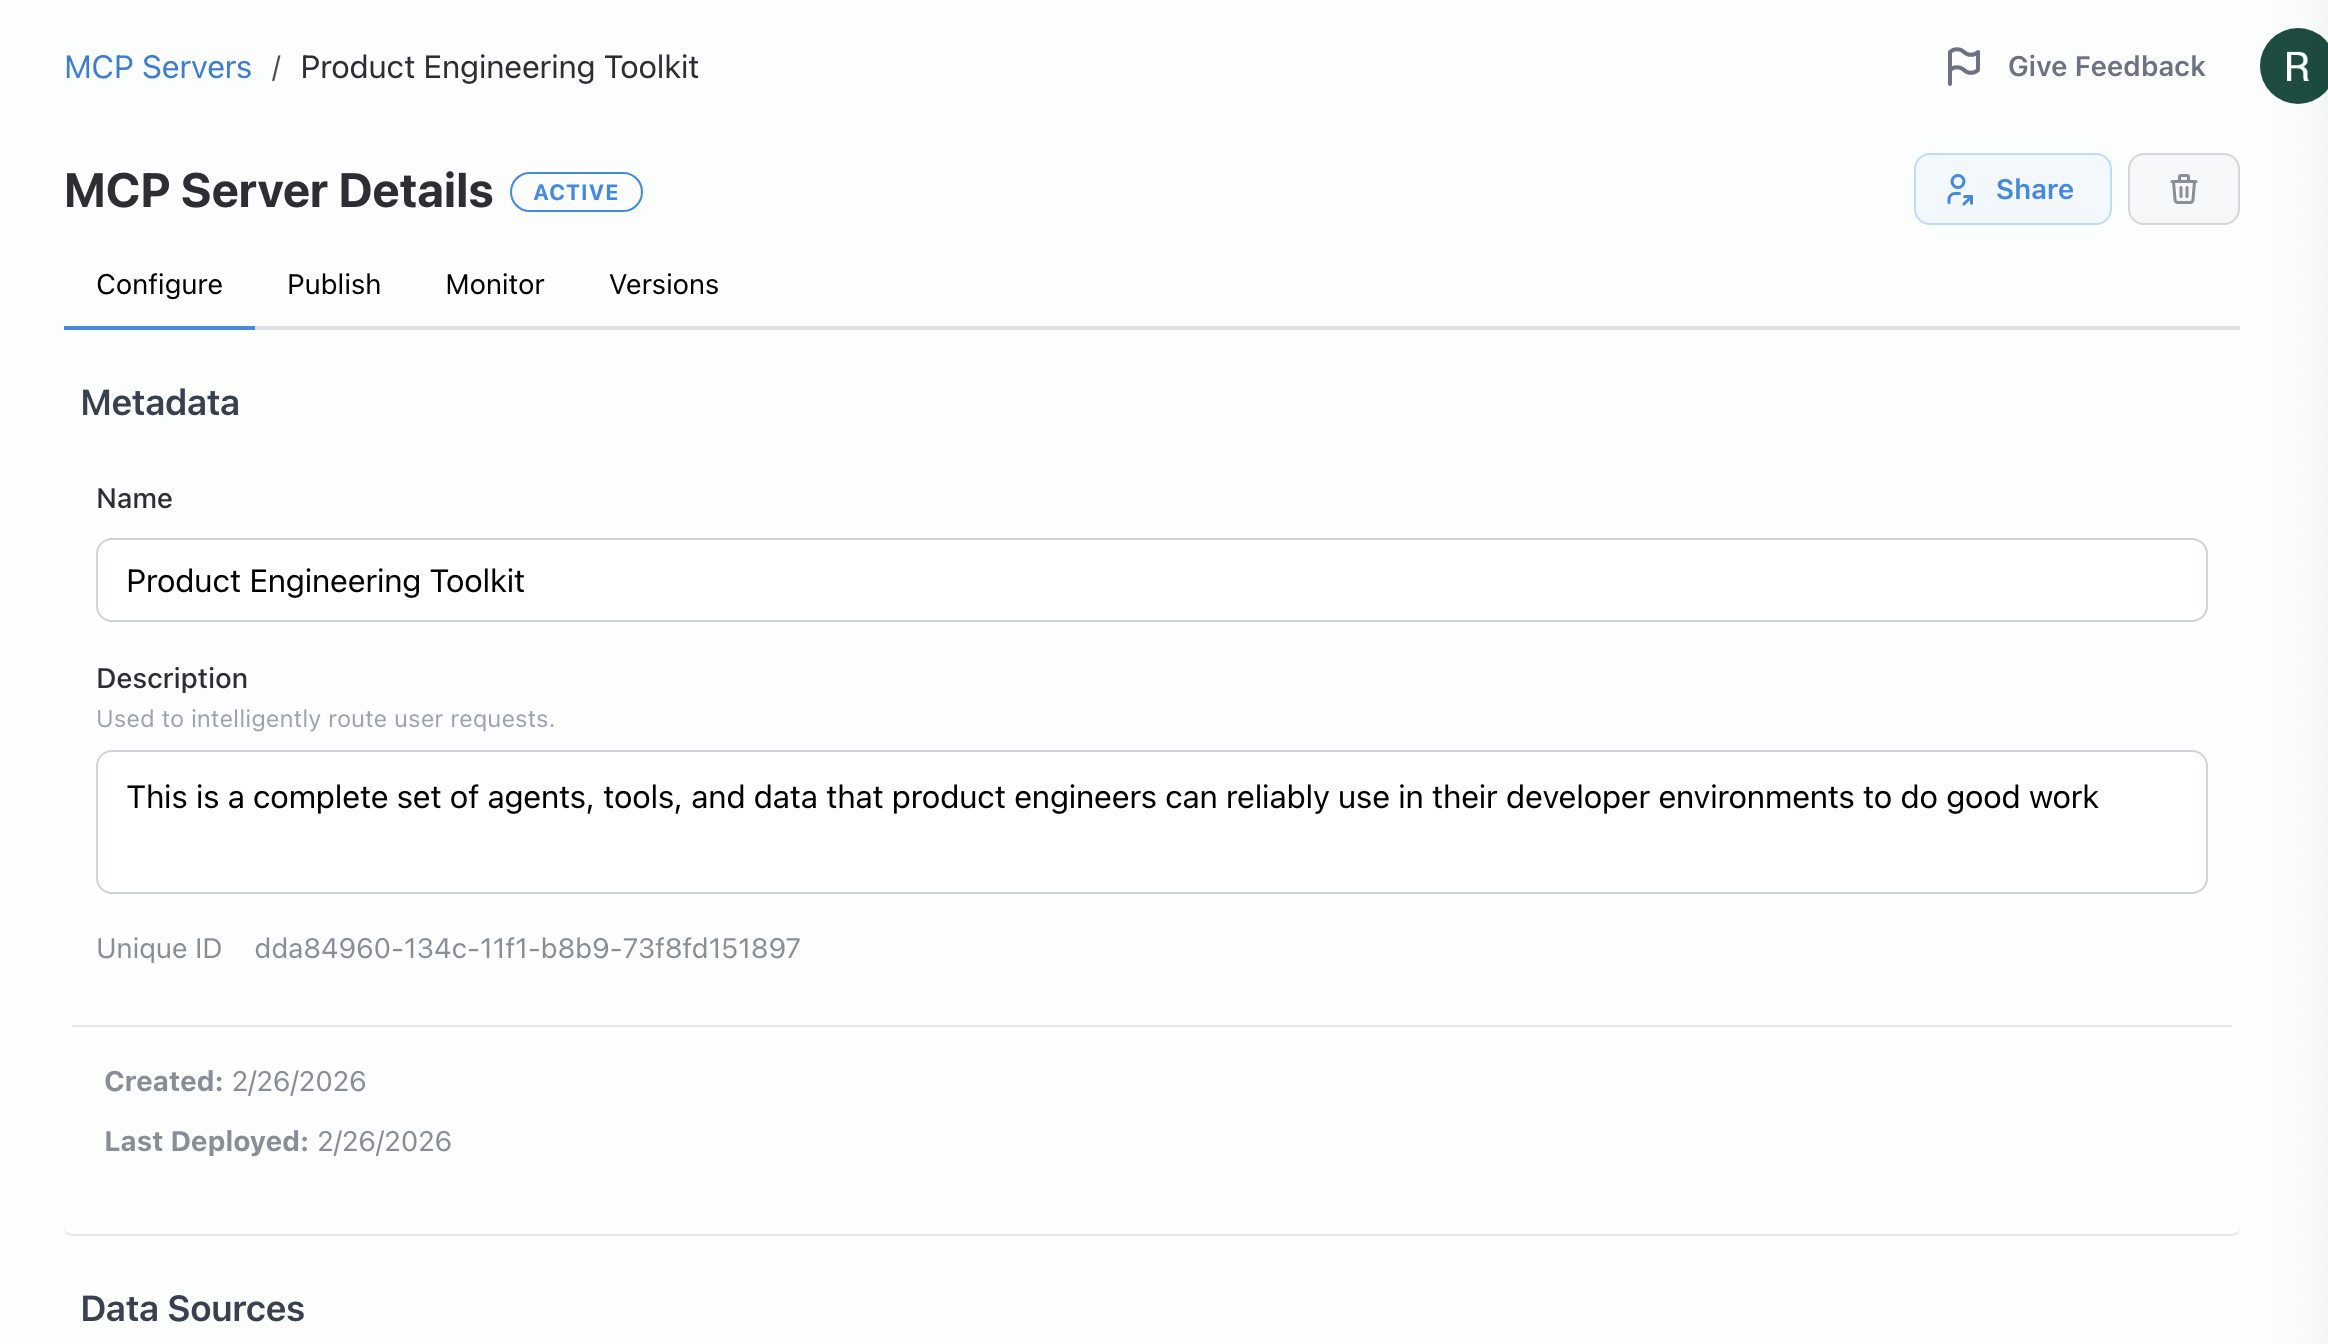The height and width of the screenshot is (1344, 2328).
Task: Click the MCP Server Details heading
Action: coord(278,189)
